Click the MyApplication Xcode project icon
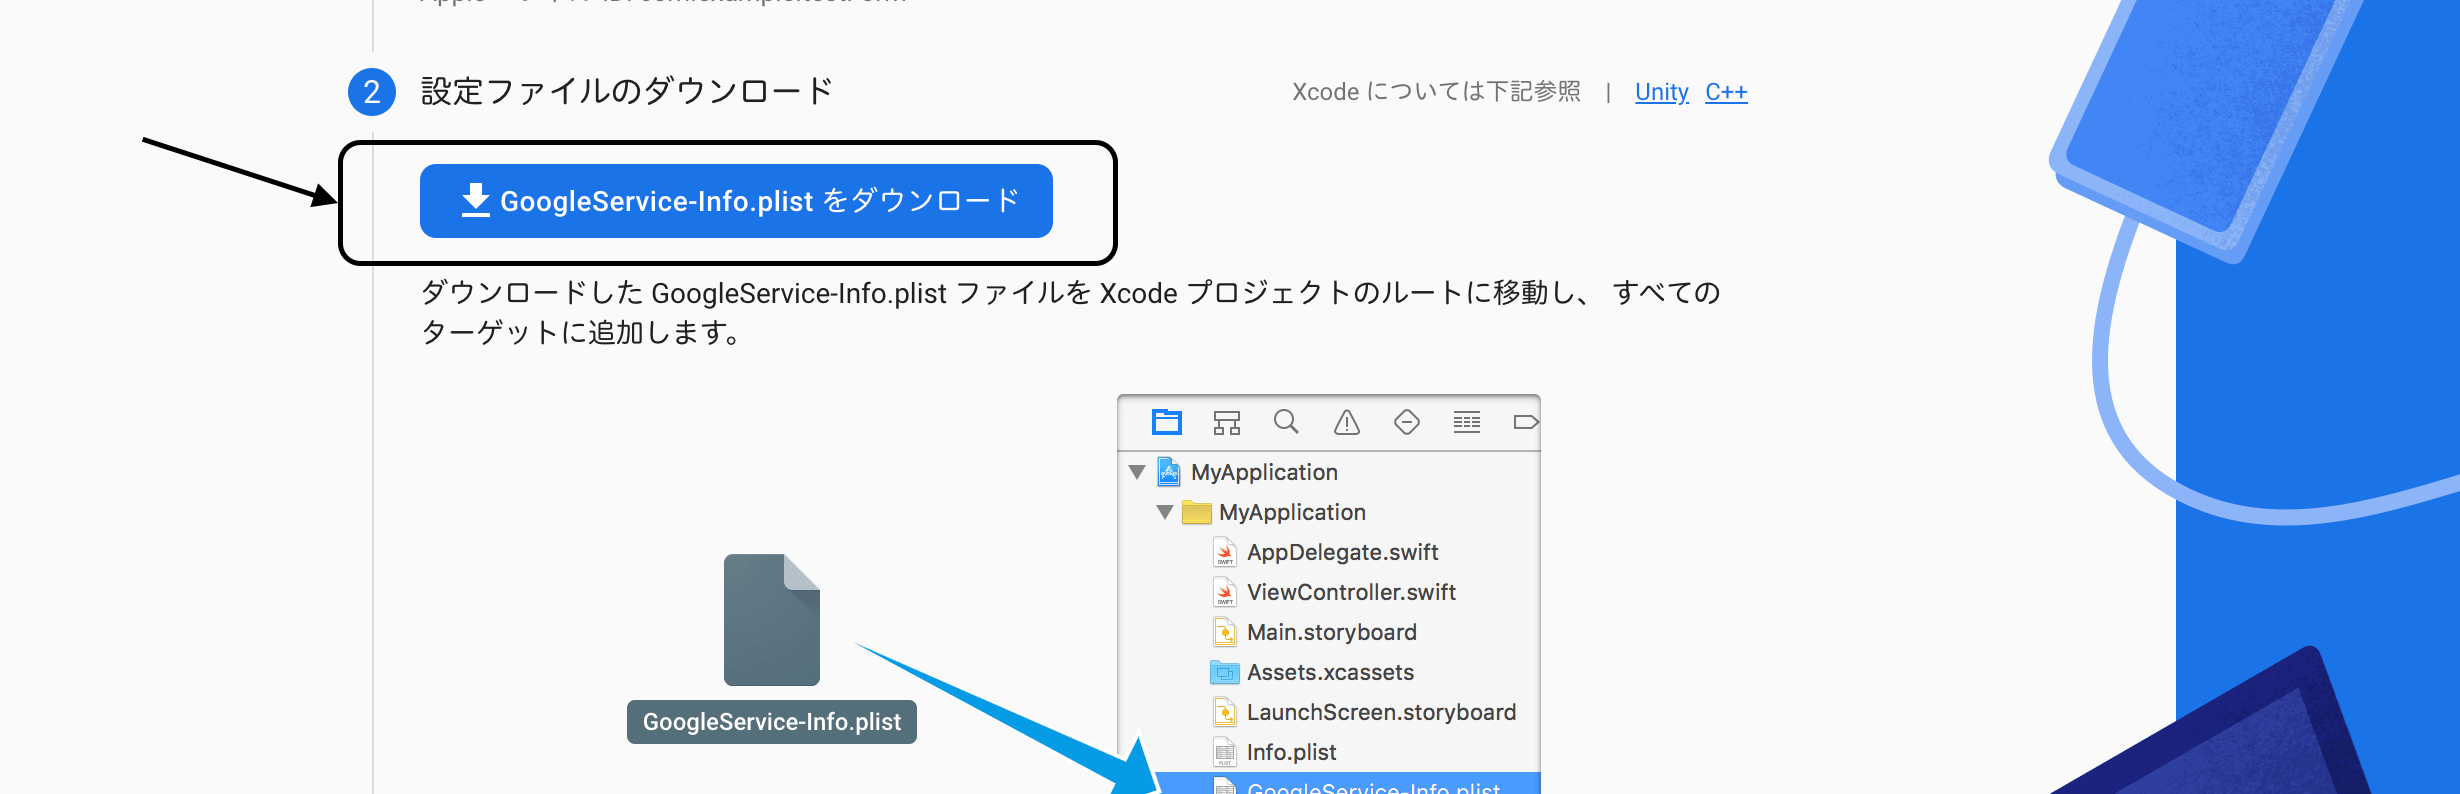The image size is (2460, 794). pyautogui.click(x=1168, y=472)
